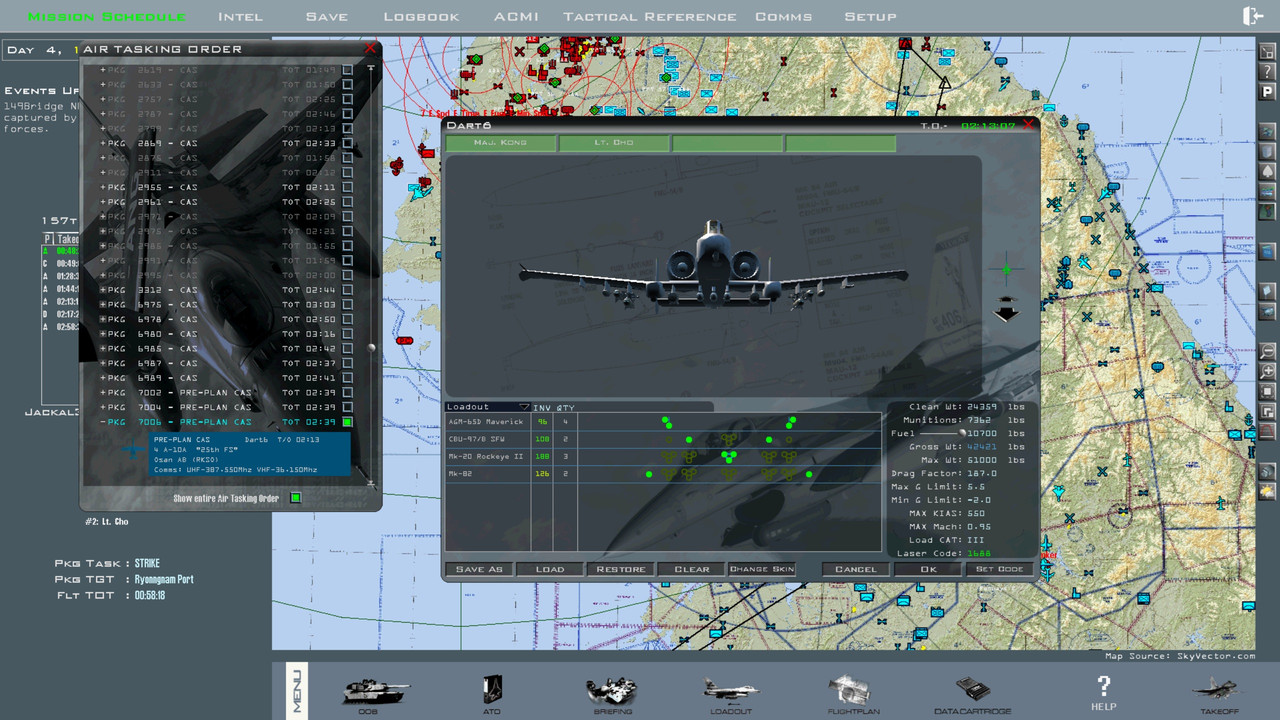Open the Logbook menu
The width and height of the screenshot is (1280, 720).
(x=421, y=17)
